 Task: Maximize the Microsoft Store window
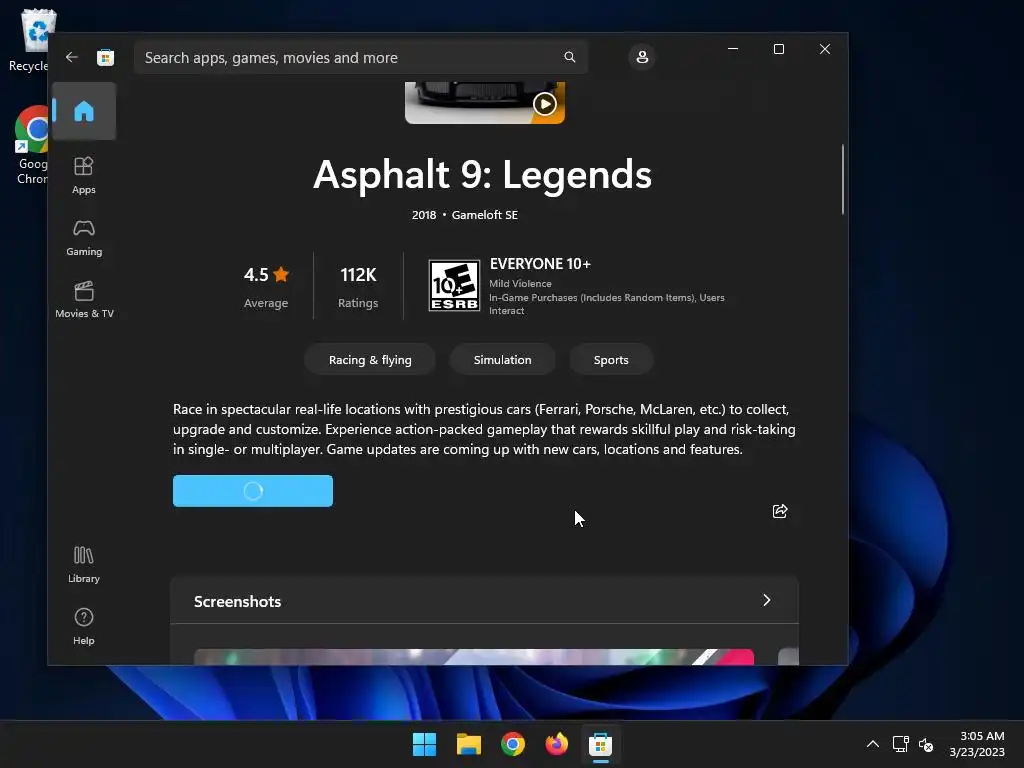coord(778,49)
